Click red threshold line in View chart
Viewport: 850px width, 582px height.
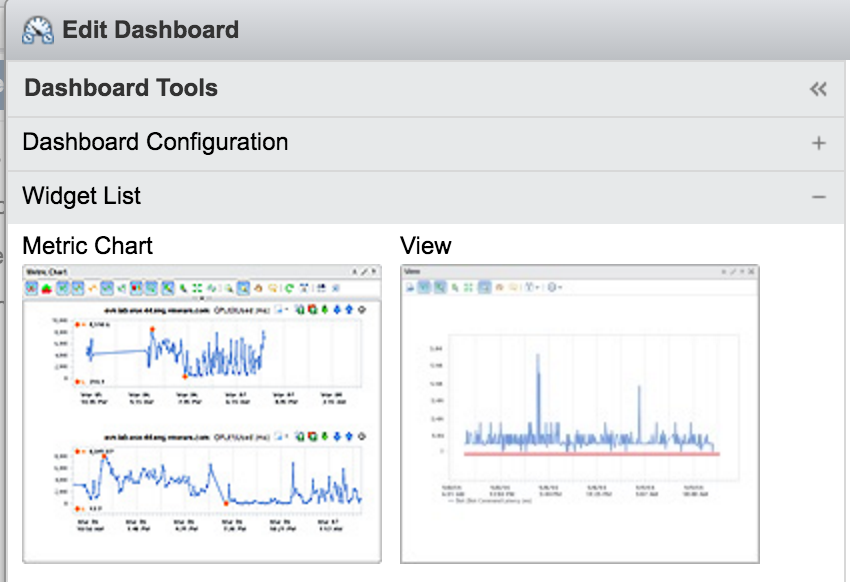click(590, 454)
